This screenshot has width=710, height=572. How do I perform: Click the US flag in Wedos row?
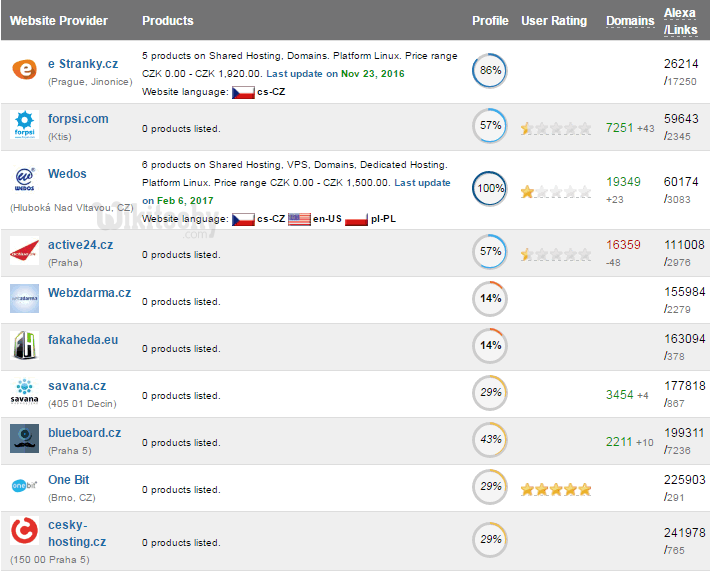click(x=299, y=220)
